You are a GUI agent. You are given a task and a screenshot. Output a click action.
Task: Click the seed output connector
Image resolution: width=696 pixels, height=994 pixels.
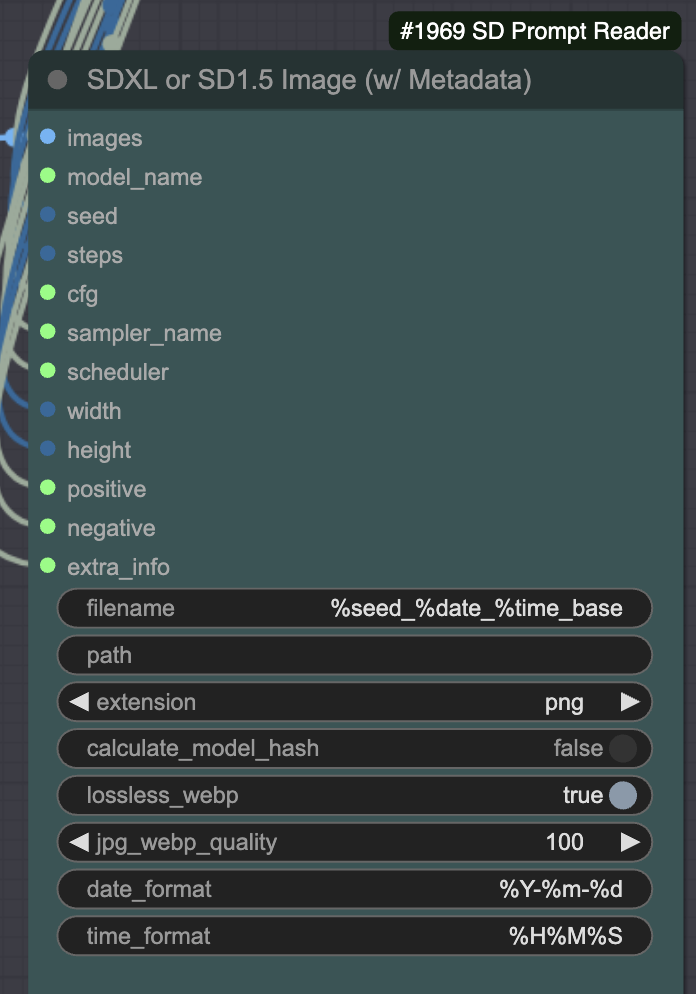pos(46,216)
